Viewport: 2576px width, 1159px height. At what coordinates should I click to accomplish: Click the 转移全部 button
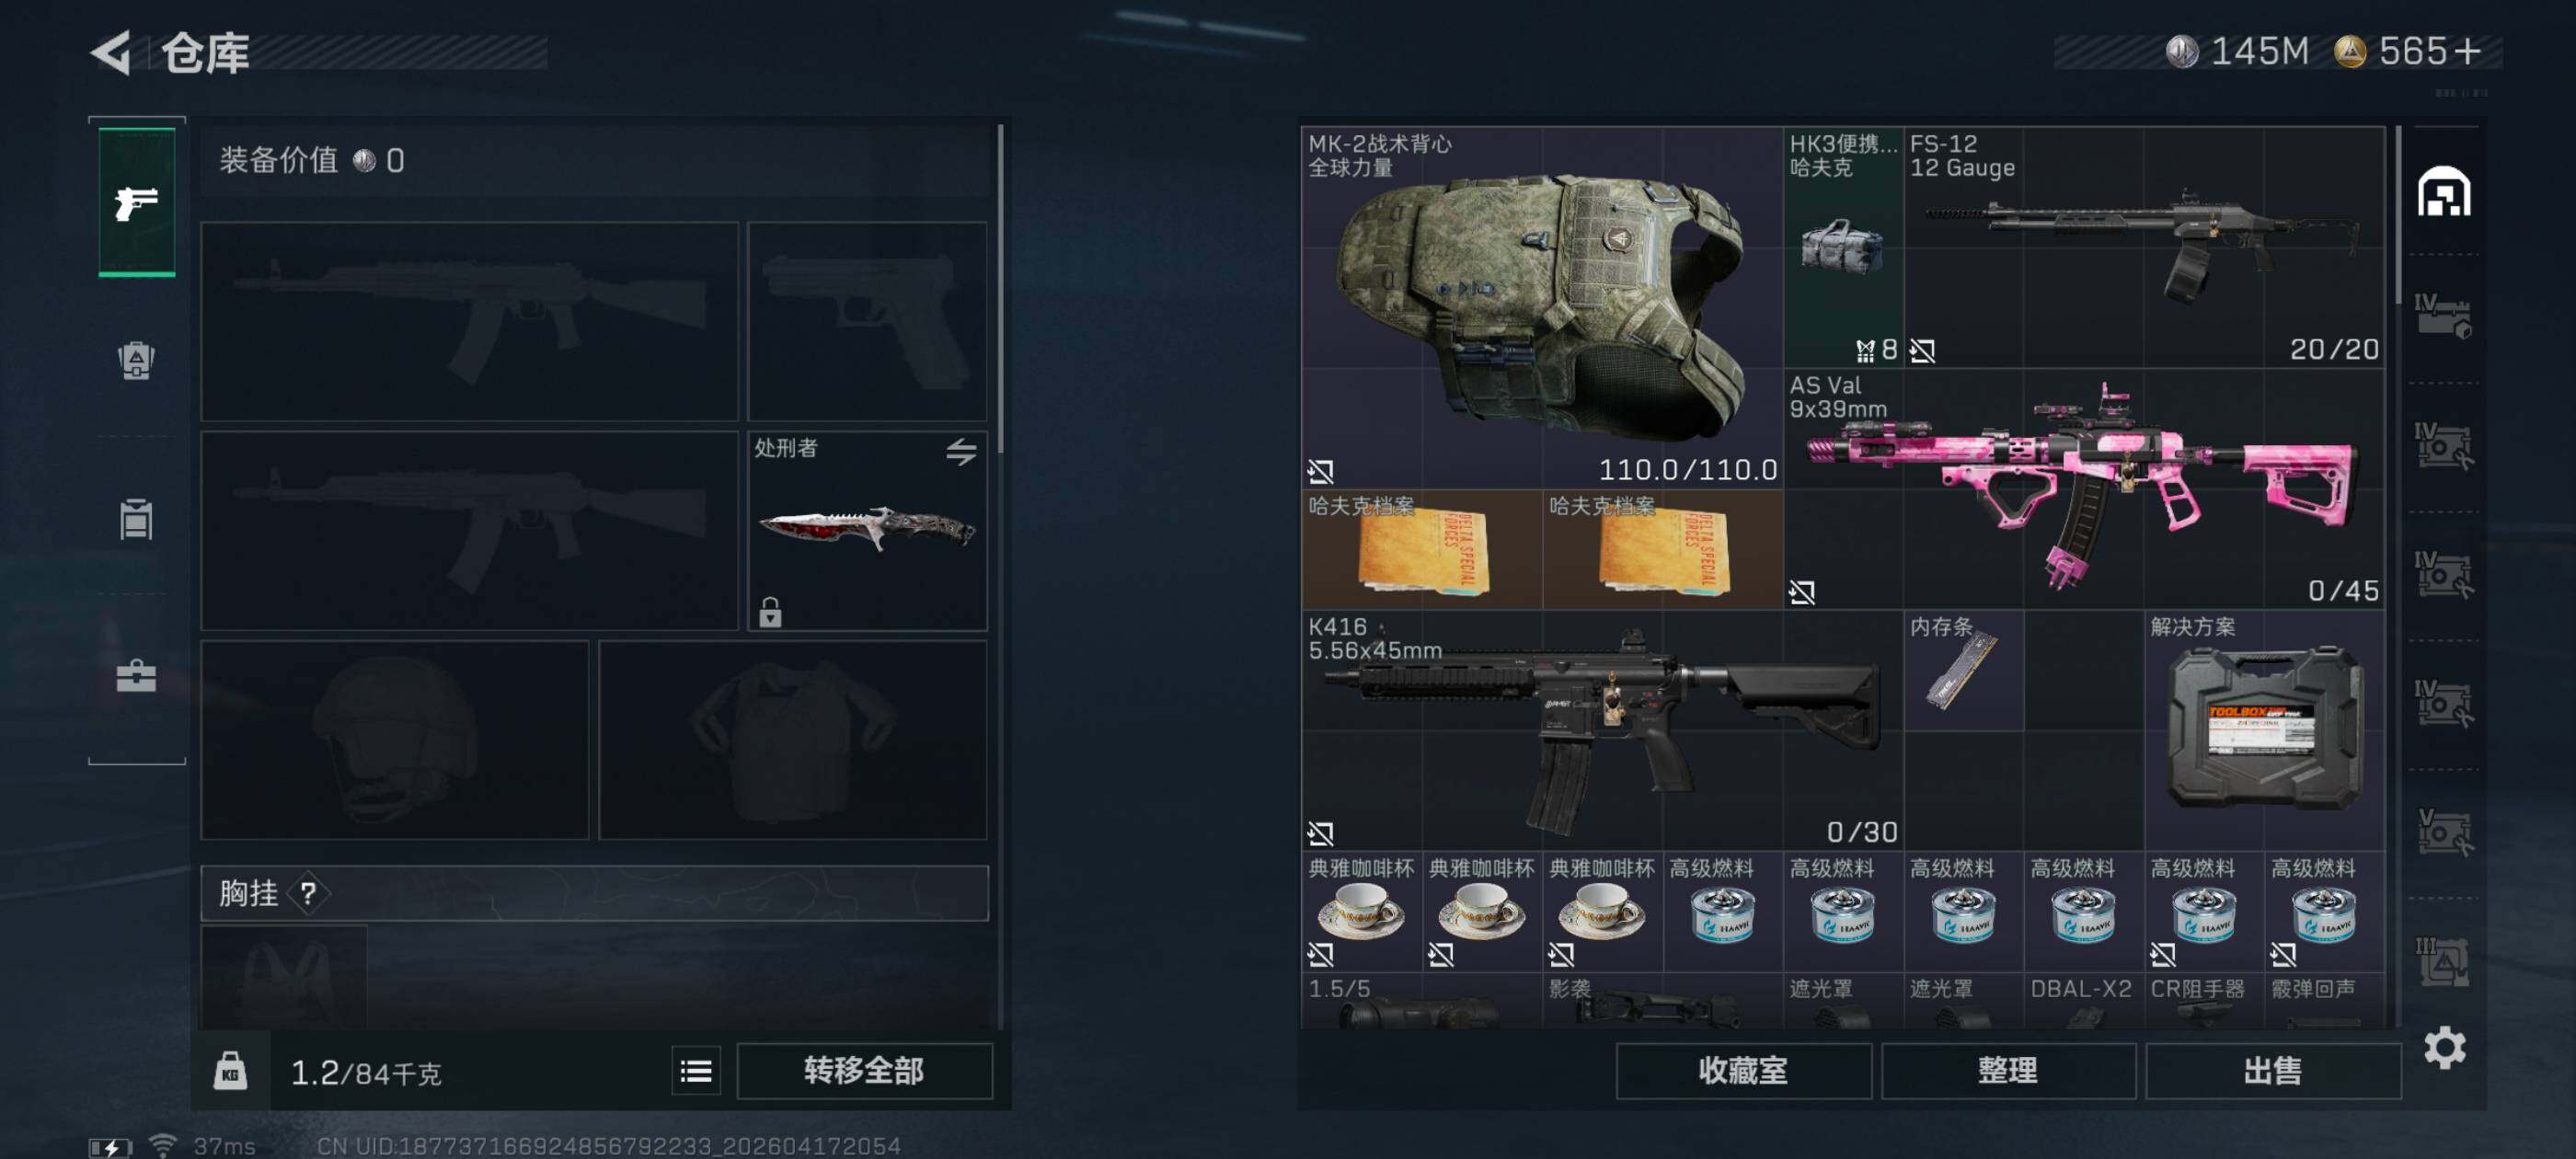pyautogui.click(x=864, y=1071)
